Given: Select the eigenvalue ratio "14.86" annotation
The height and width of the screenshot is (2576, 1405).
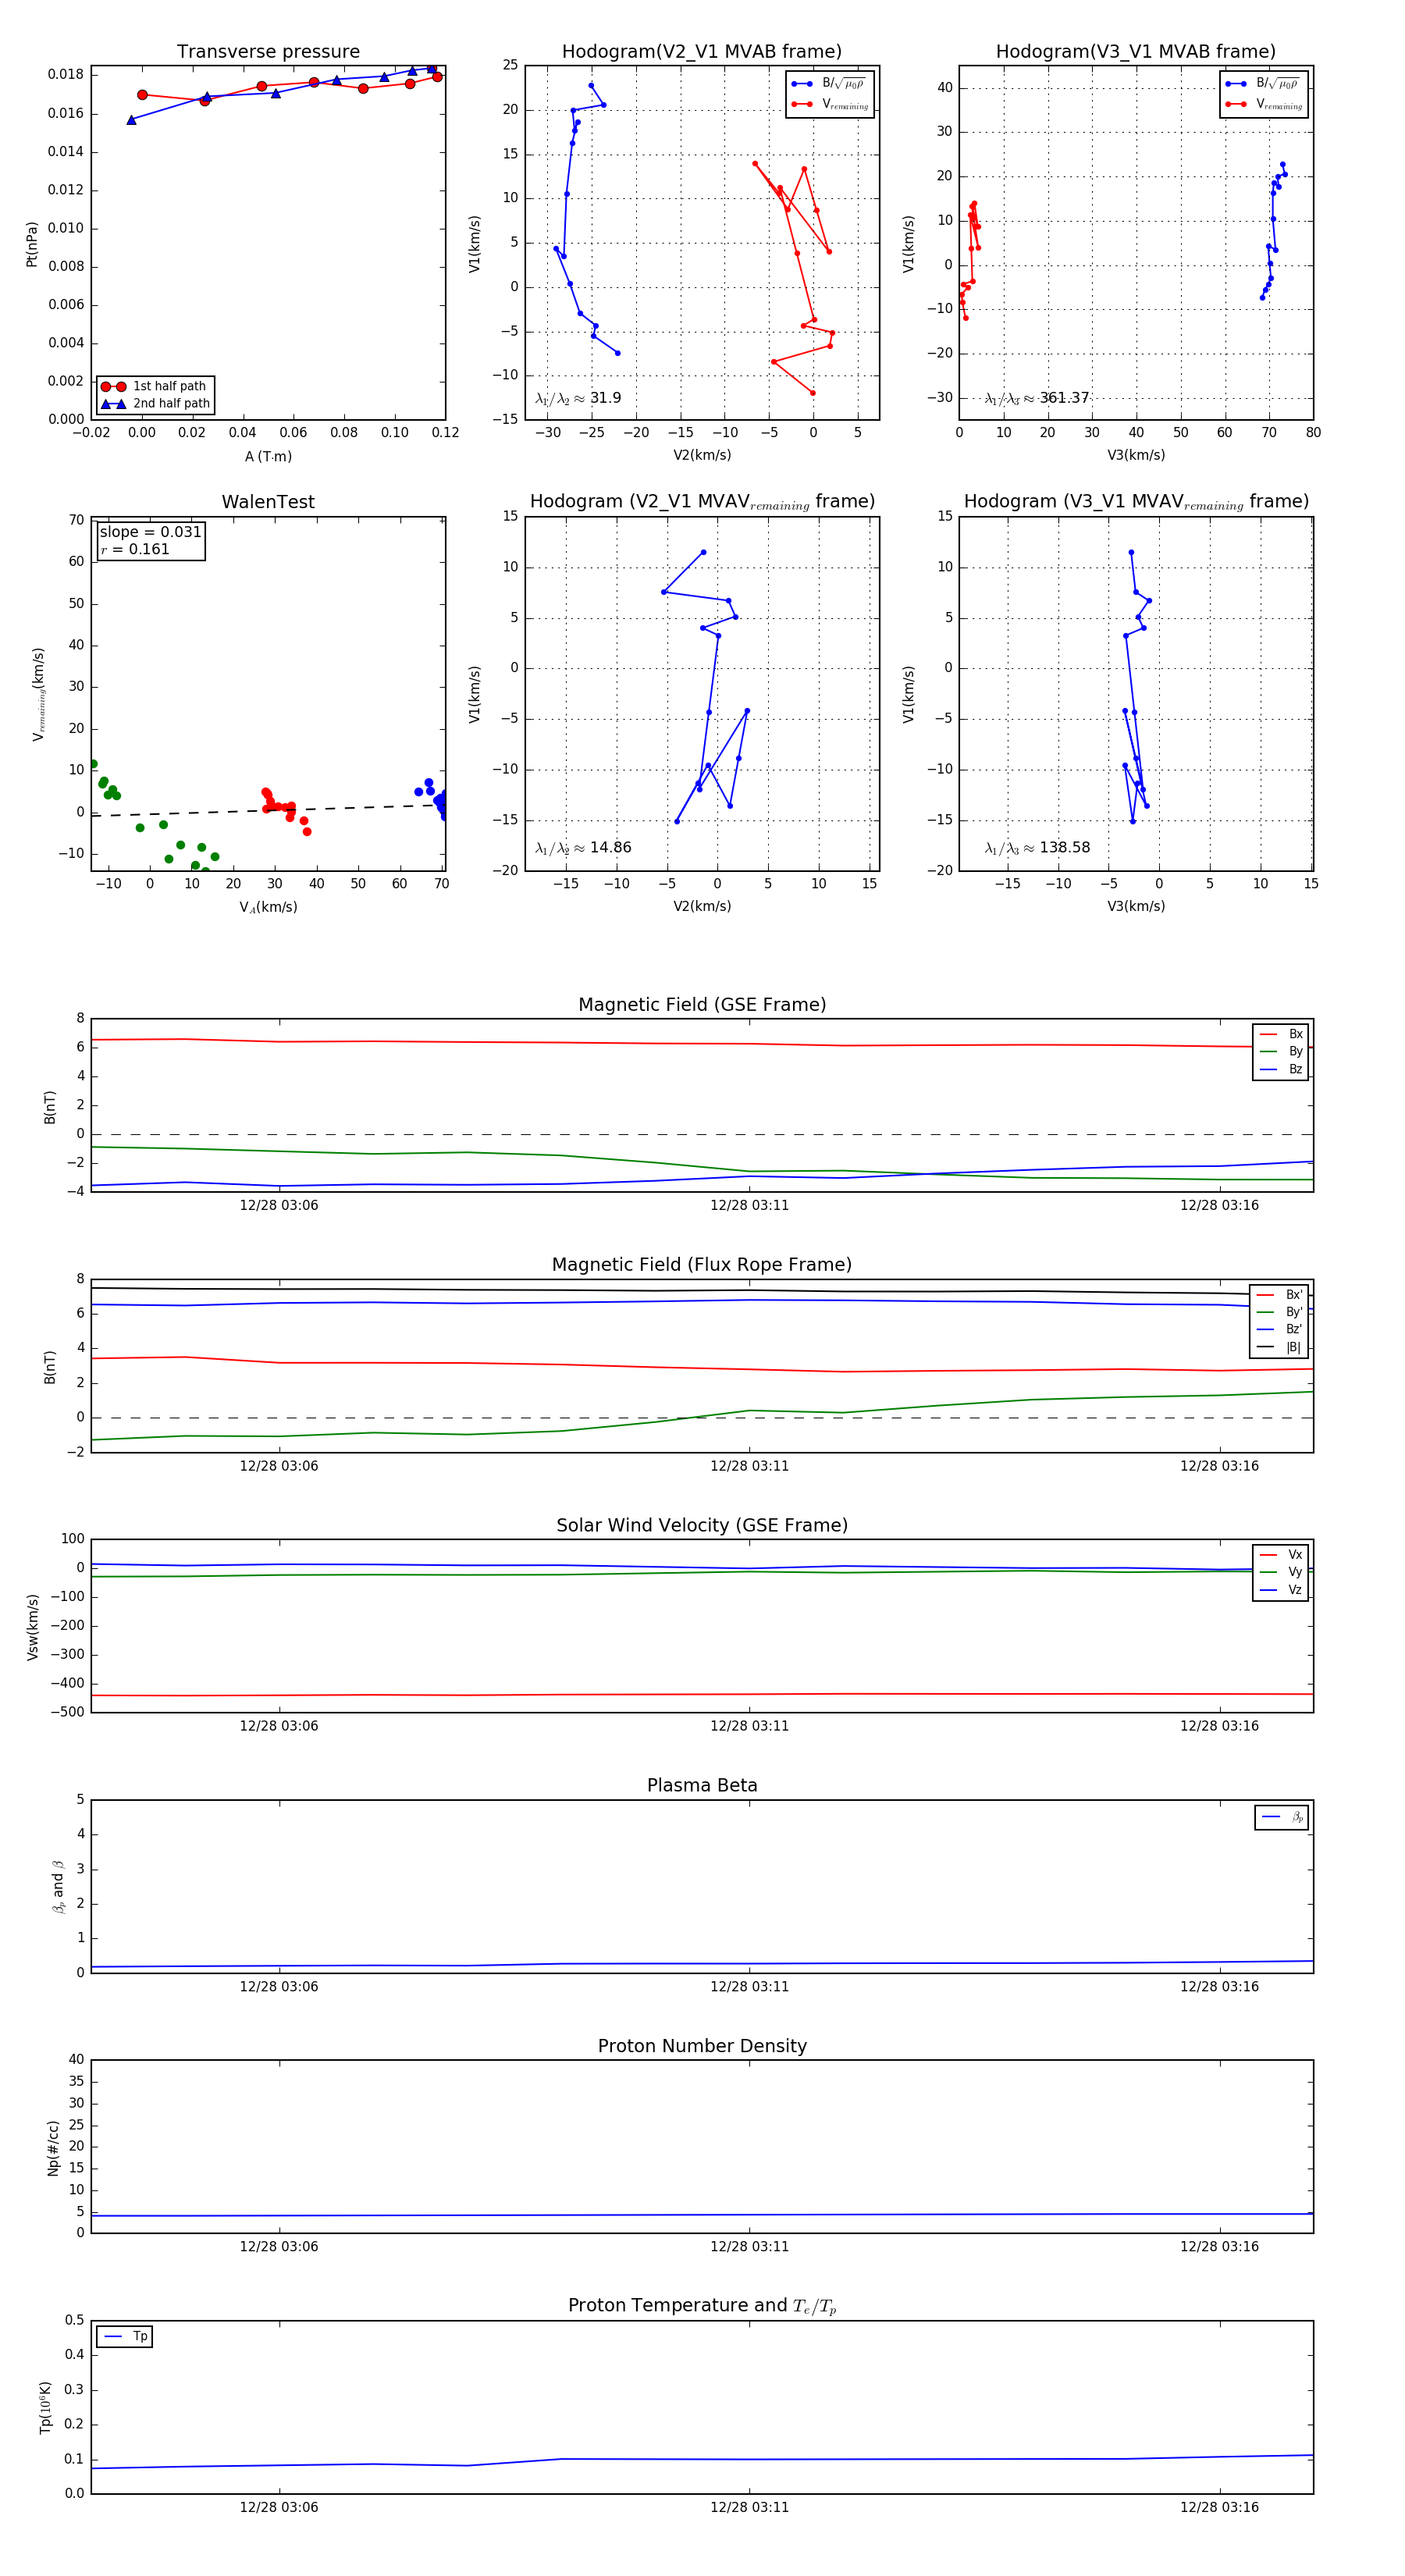Looking at the screenshot, I should click(x=583, y=848).
